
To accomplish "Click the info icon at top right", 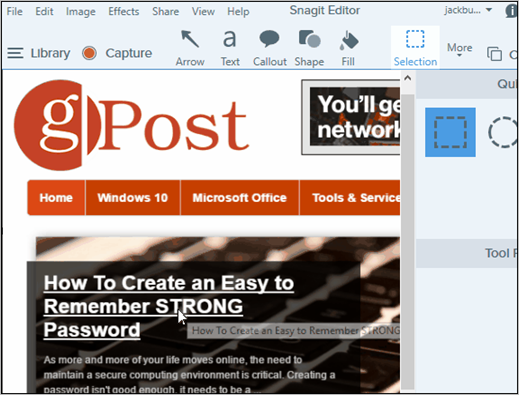I will coord(511,11).
